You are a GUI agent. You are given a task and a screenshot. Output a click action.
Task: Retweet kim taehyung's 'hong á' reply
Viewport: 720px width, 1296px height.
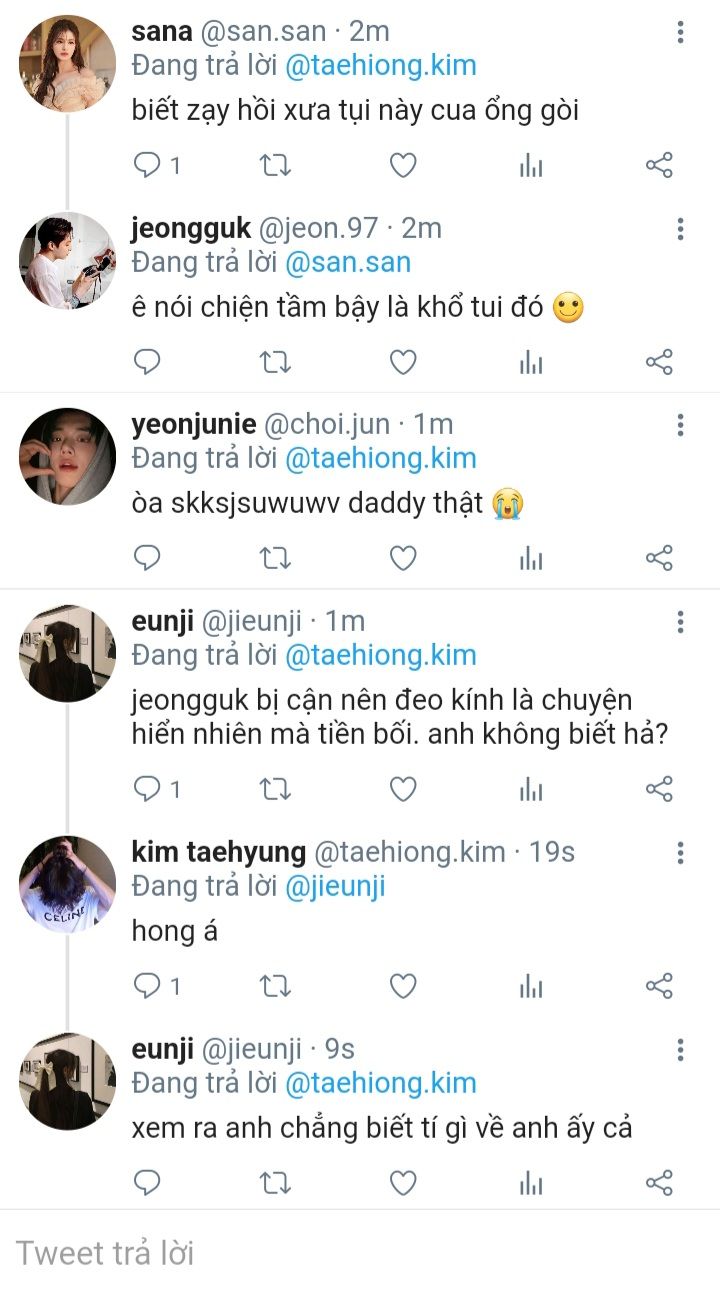pos(275,987)
